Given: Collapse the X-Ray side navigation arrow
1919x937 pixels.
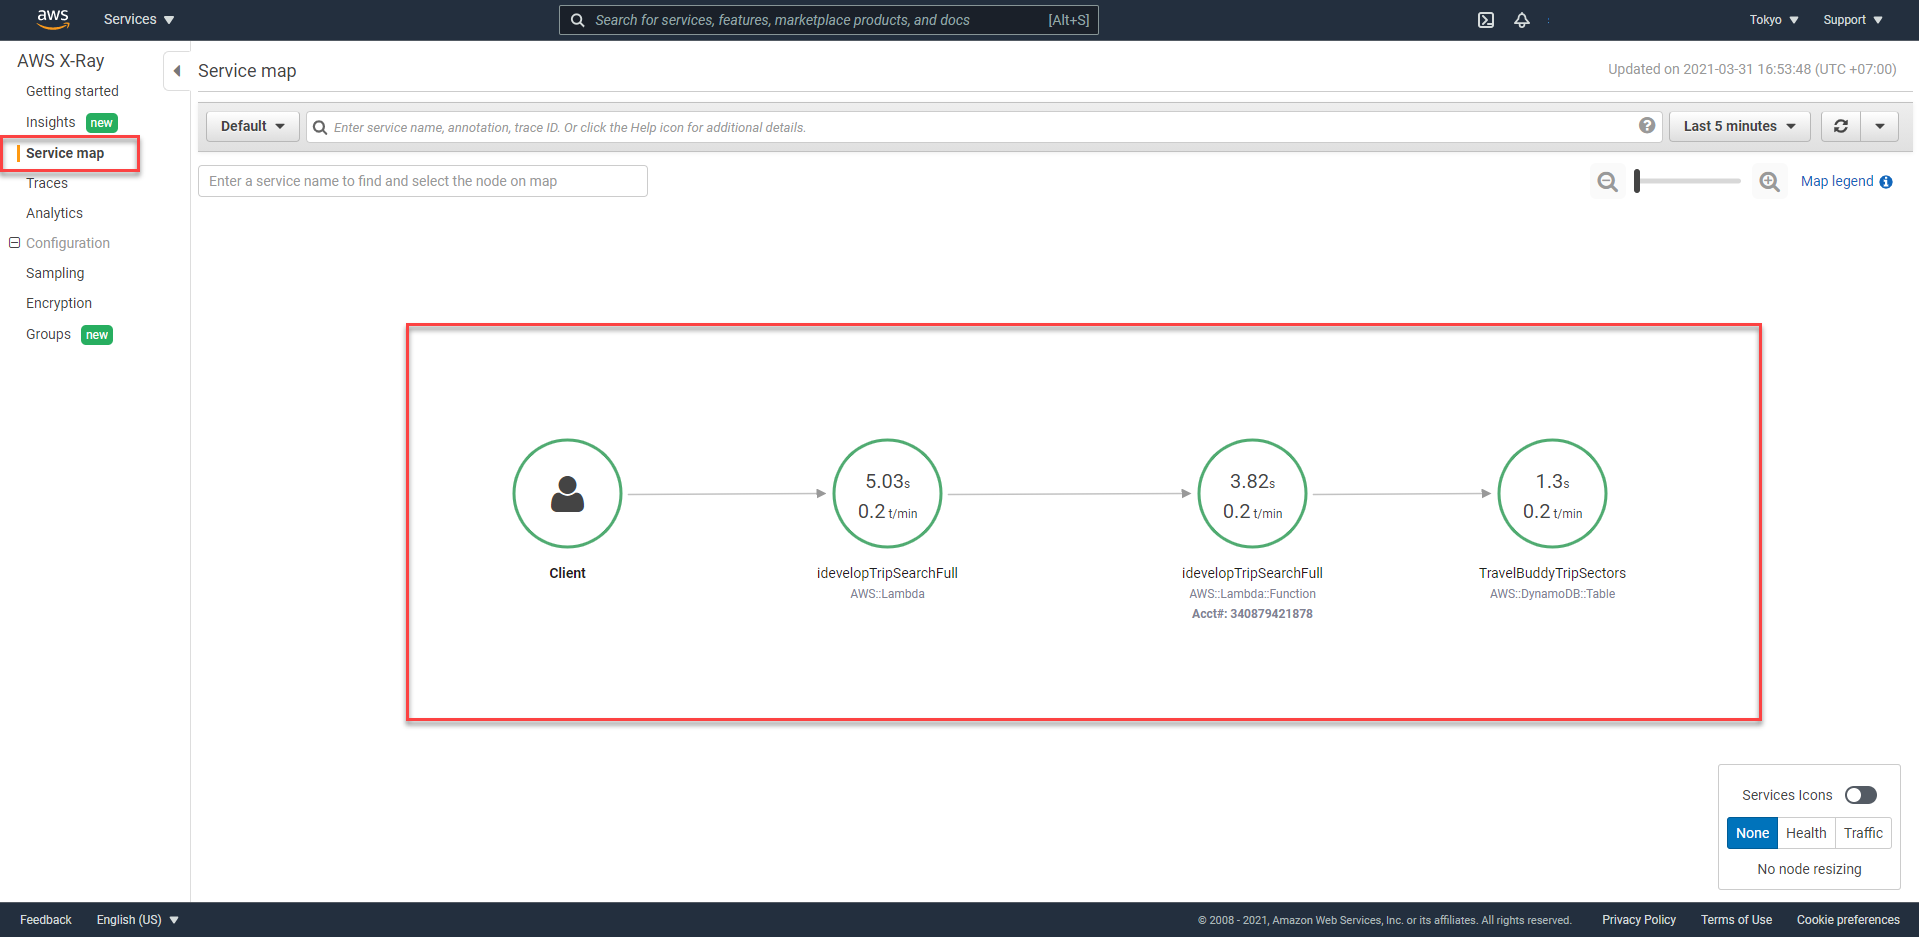Looking at the screenshot, I should click(177, 71).
